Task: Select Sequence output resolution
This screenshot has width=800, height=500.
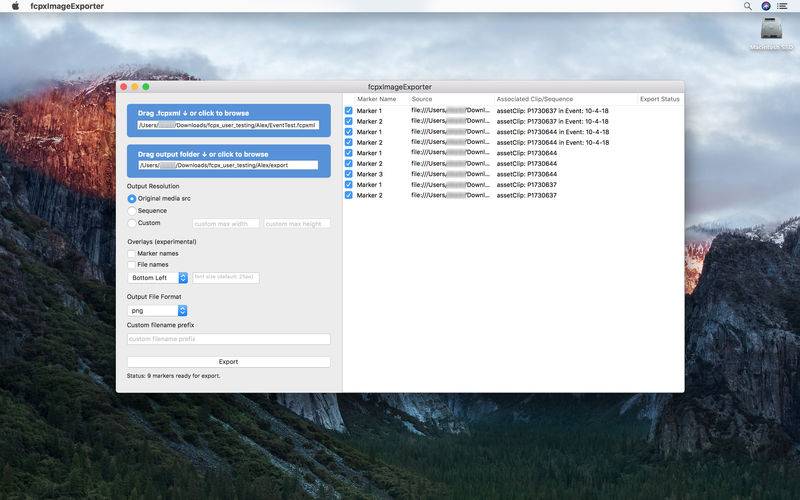Action: [x=132, y=211]
